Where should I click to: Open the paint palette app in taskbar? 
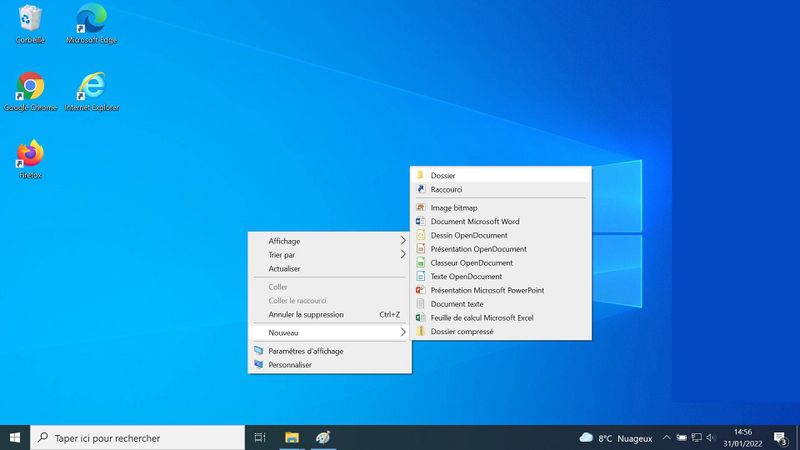323,438
